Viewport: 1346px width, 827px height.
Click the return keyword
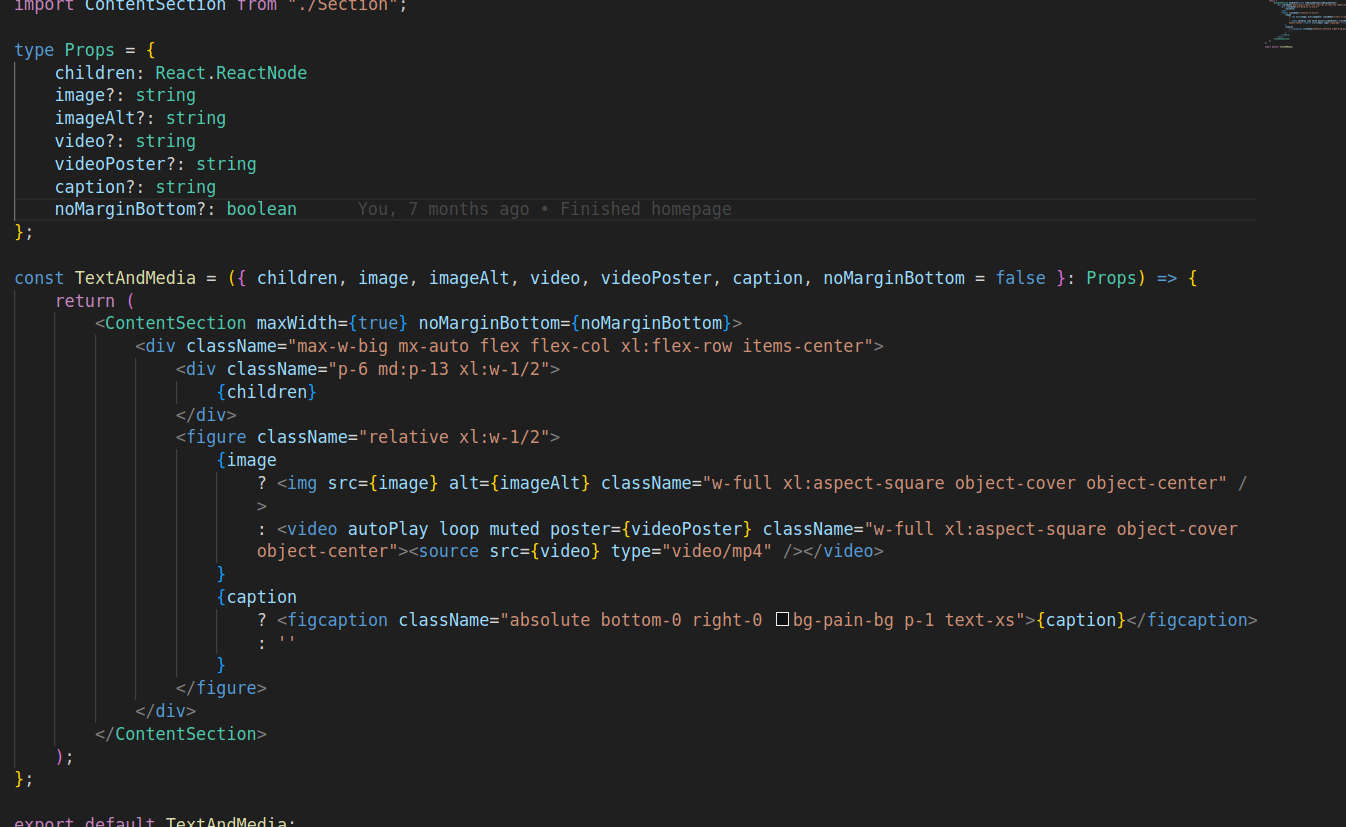[x=85, y=301]
